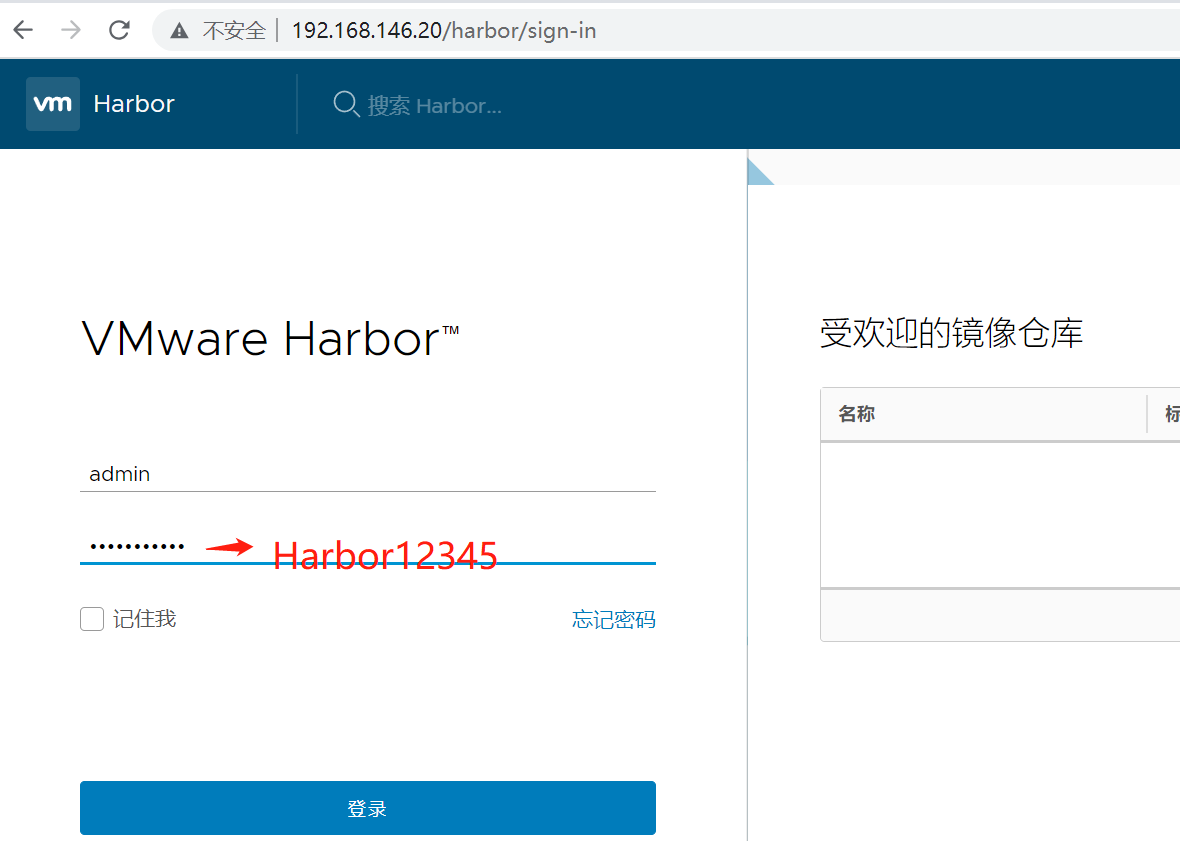Screen dimensions: 1180x841
Task: Select the 受欢迎的镜像仓库 section title
Action: (x=951, y=333)
